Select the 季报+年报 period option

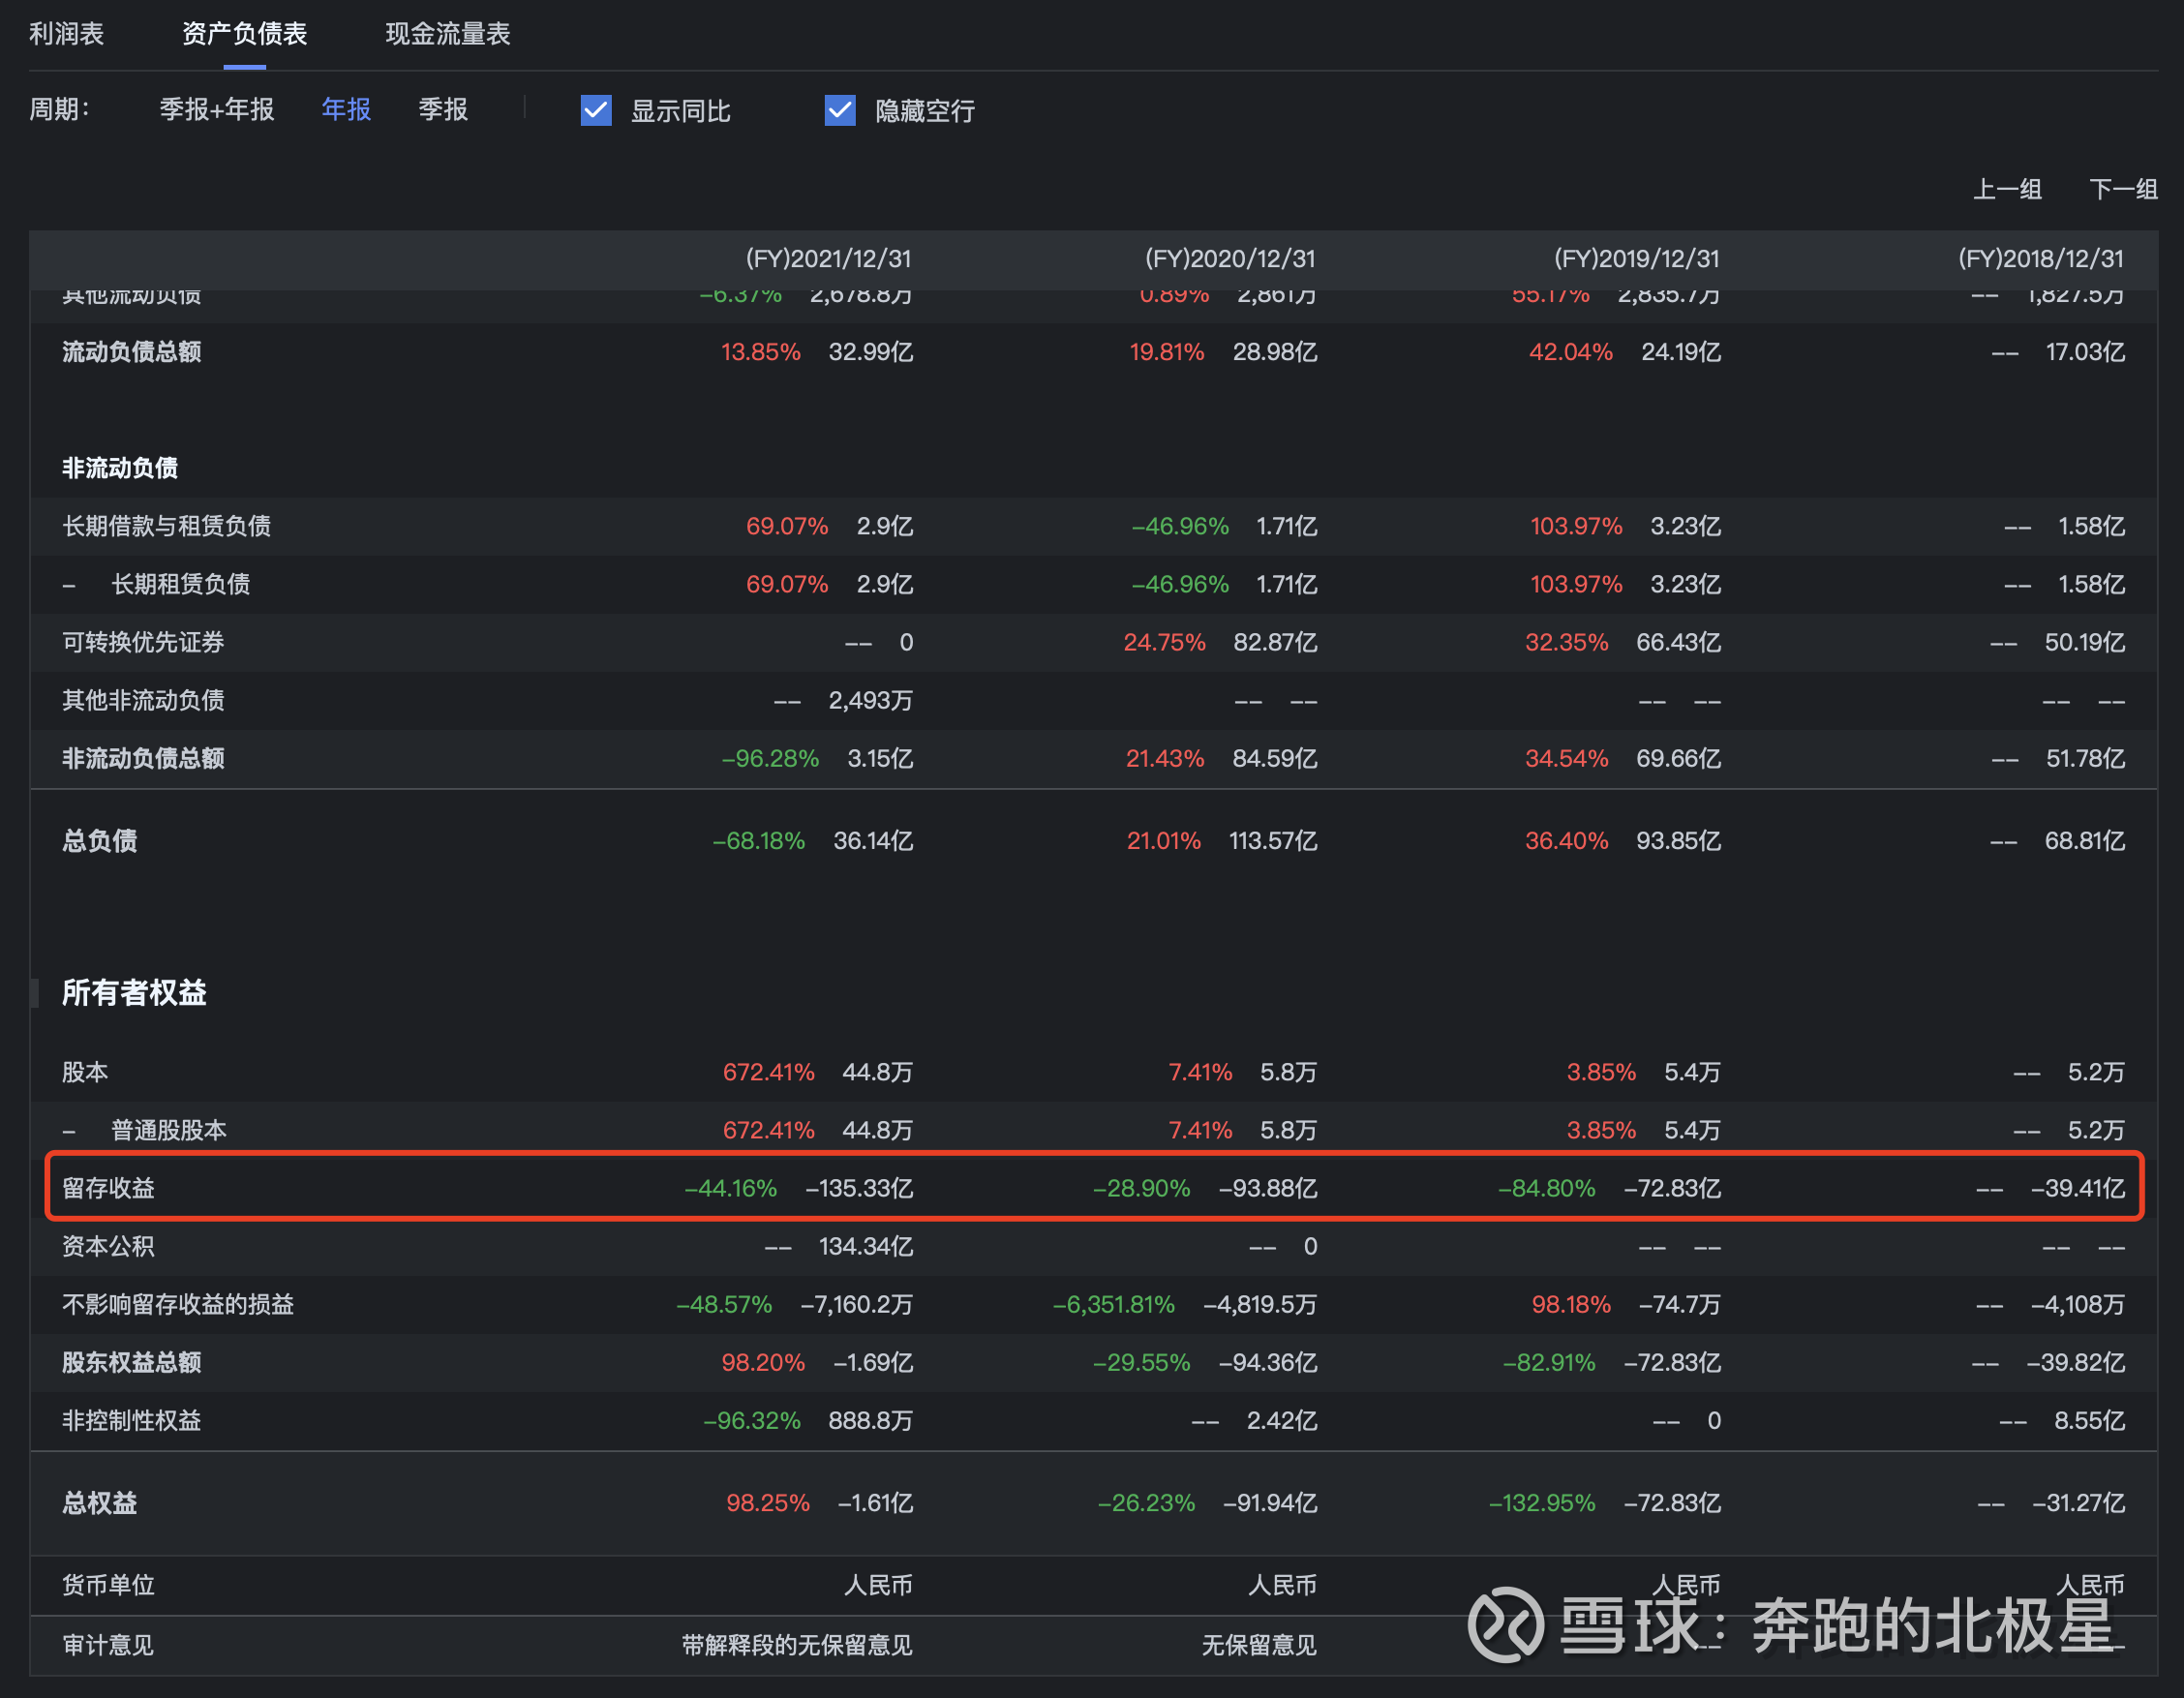(216, 109)
